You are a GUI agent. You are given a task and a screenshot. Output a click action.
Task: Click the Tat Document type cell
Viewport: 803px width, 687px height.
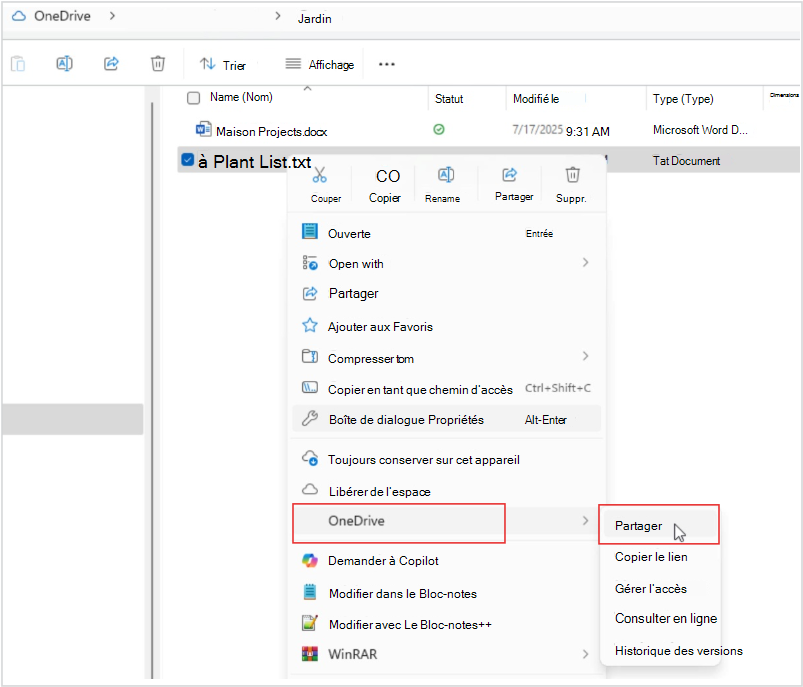click(686, 161)
